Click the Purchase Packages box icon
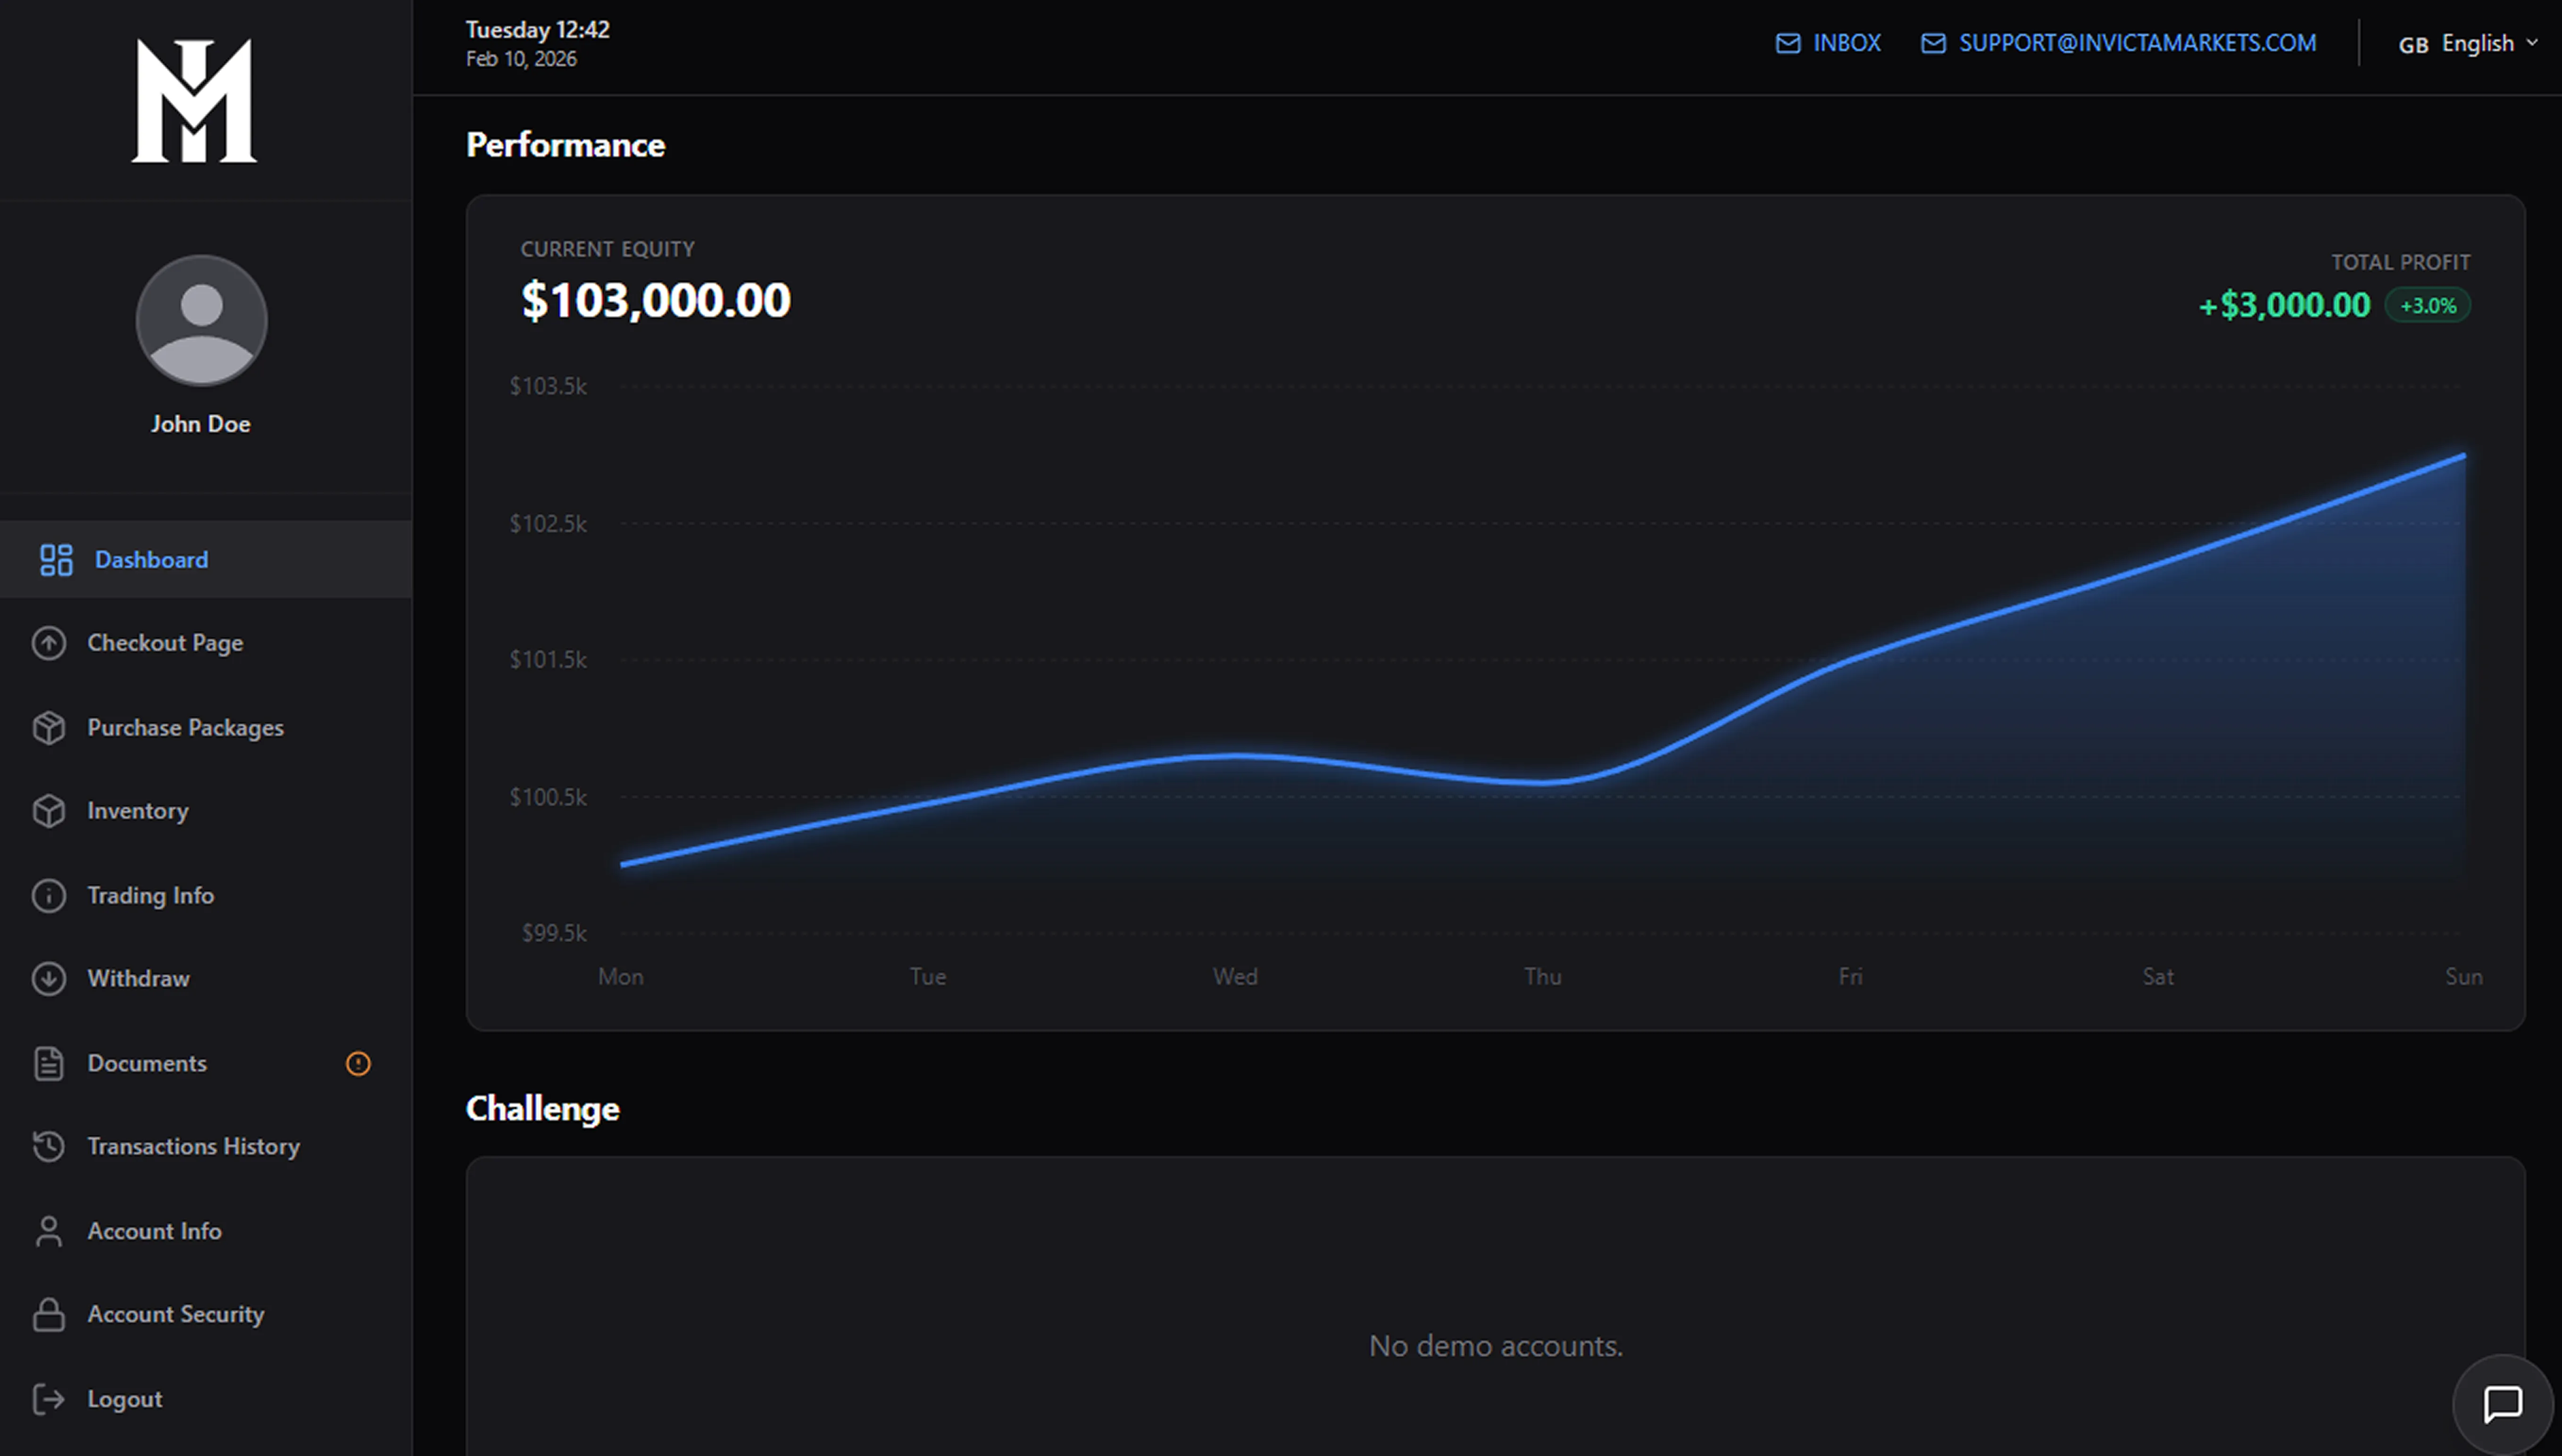Screen dimensions: 2562x1456 49,727
